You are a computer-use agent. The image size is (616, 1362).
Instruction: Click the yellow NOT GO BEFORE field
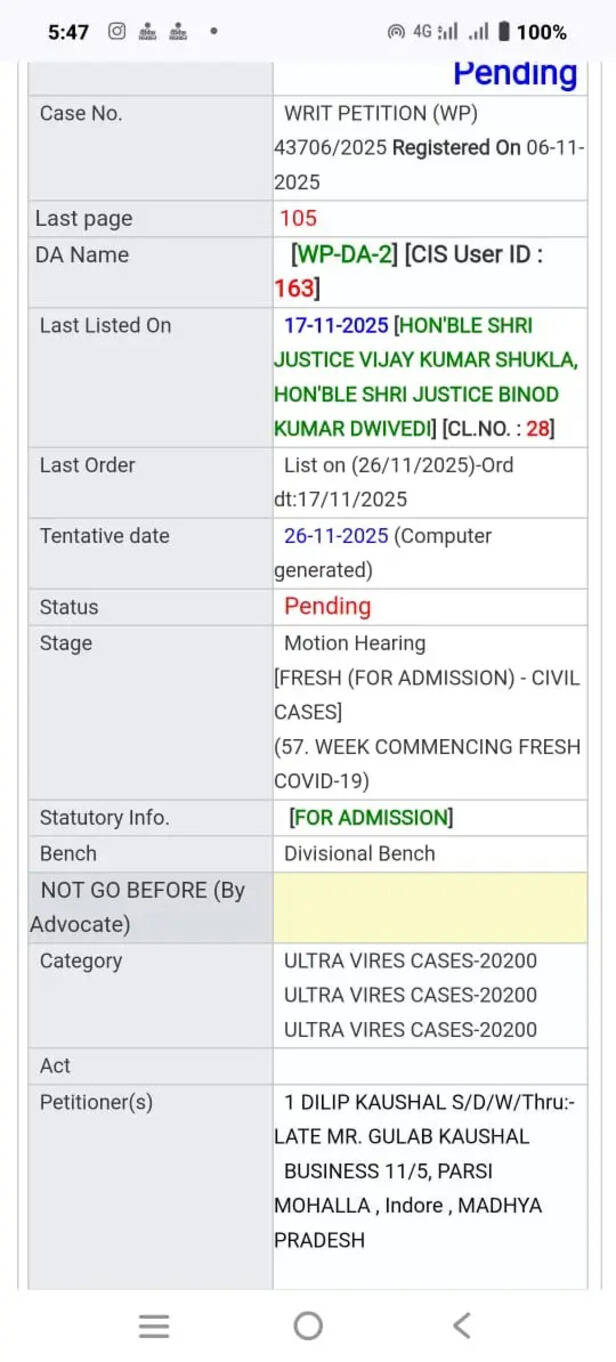[430, 907]
